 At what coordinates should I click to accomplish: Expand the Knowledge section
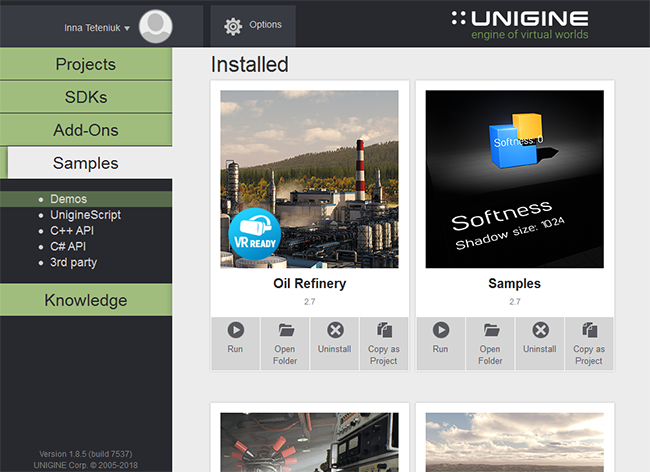[x=86, y=300]
